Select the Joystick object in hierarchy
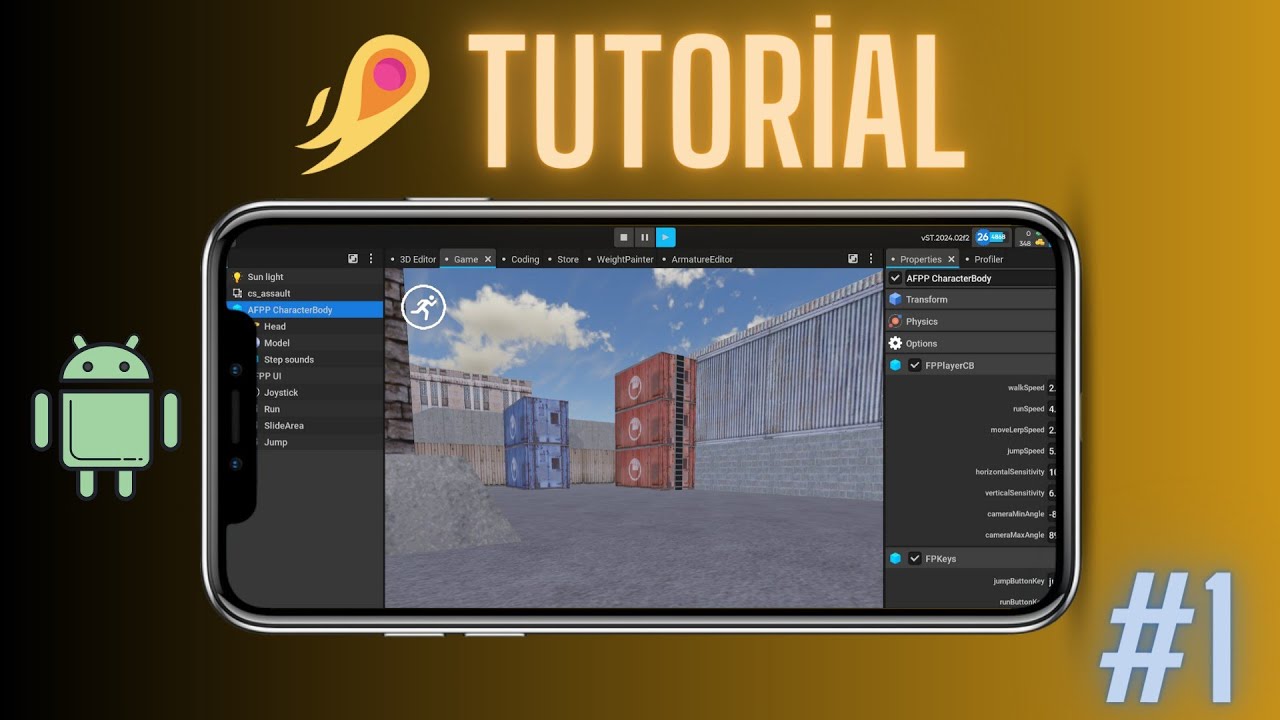This screenshot has width=1280, height=720. click(x=318, y=392)
